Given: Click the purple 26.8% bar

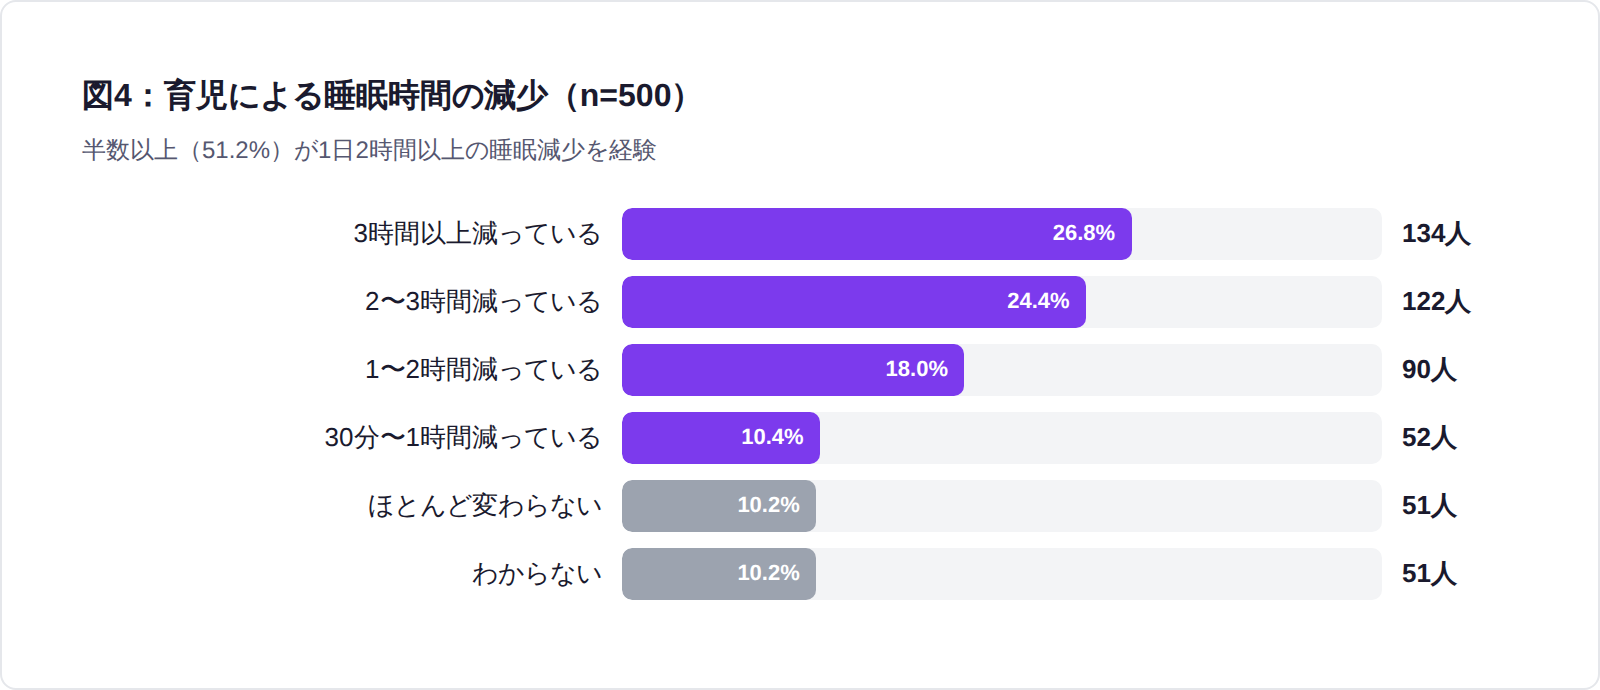Looking at the screenshot, I should coord(876,234).
